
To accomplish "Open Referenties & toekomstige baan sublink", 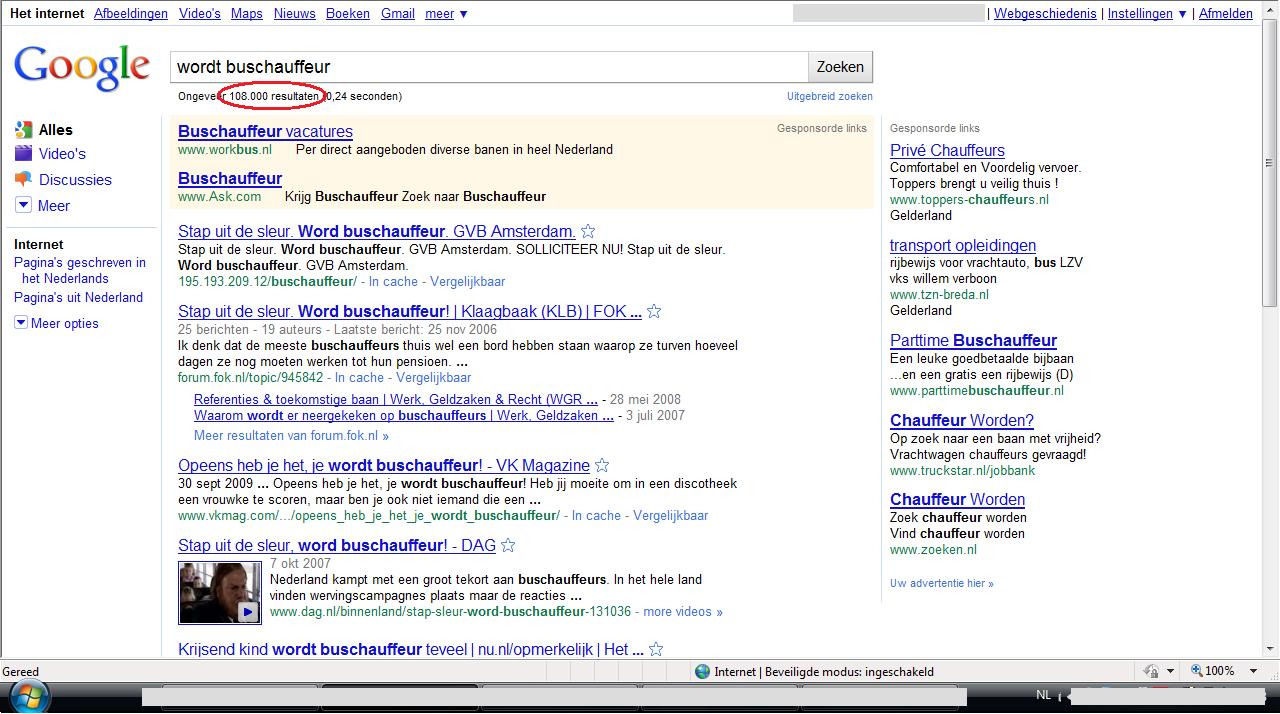I will pyautogui.click(x=396, y=399).
